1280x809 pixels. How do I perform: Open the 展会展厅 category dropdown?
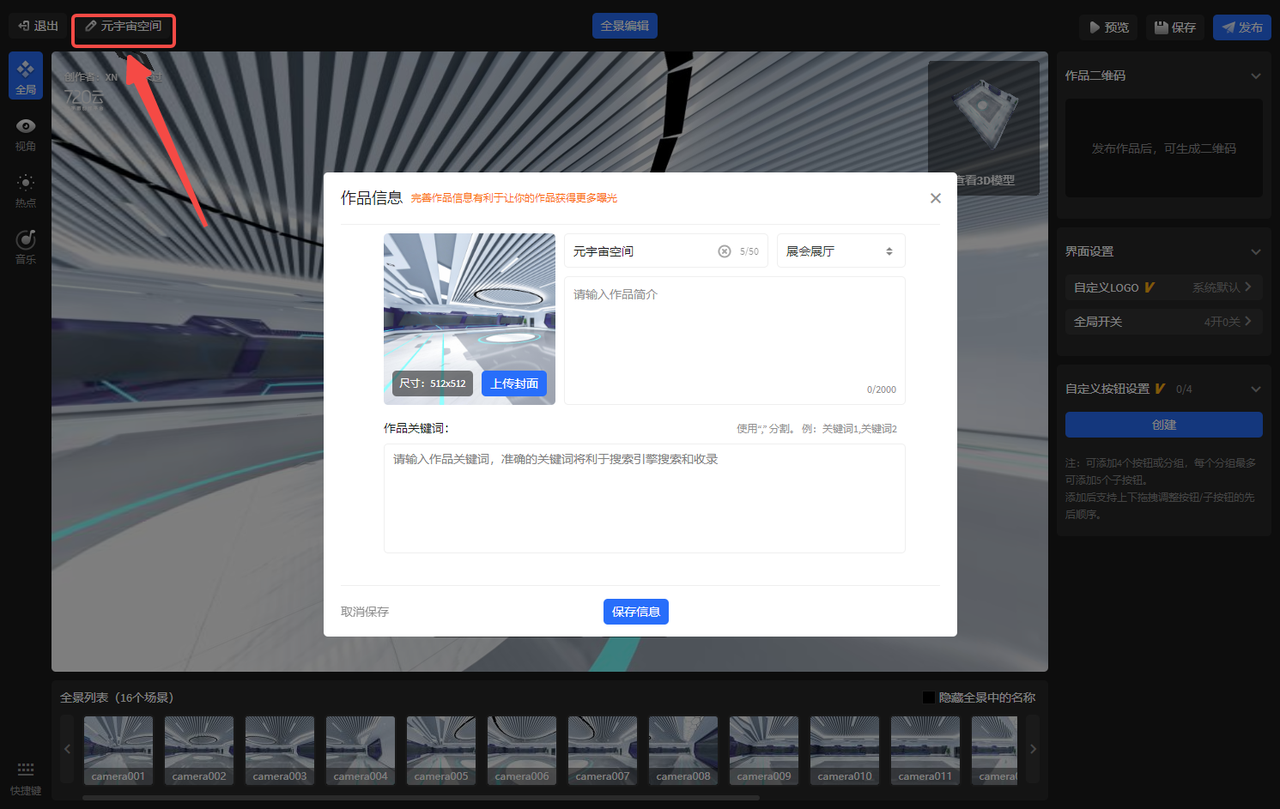coord(840,251)
